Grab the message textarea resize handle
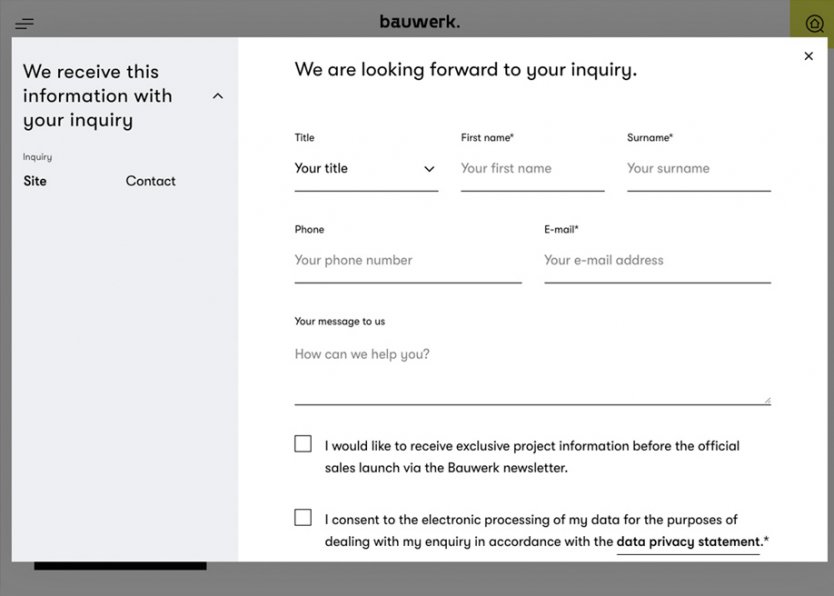 tap(766, 400)
